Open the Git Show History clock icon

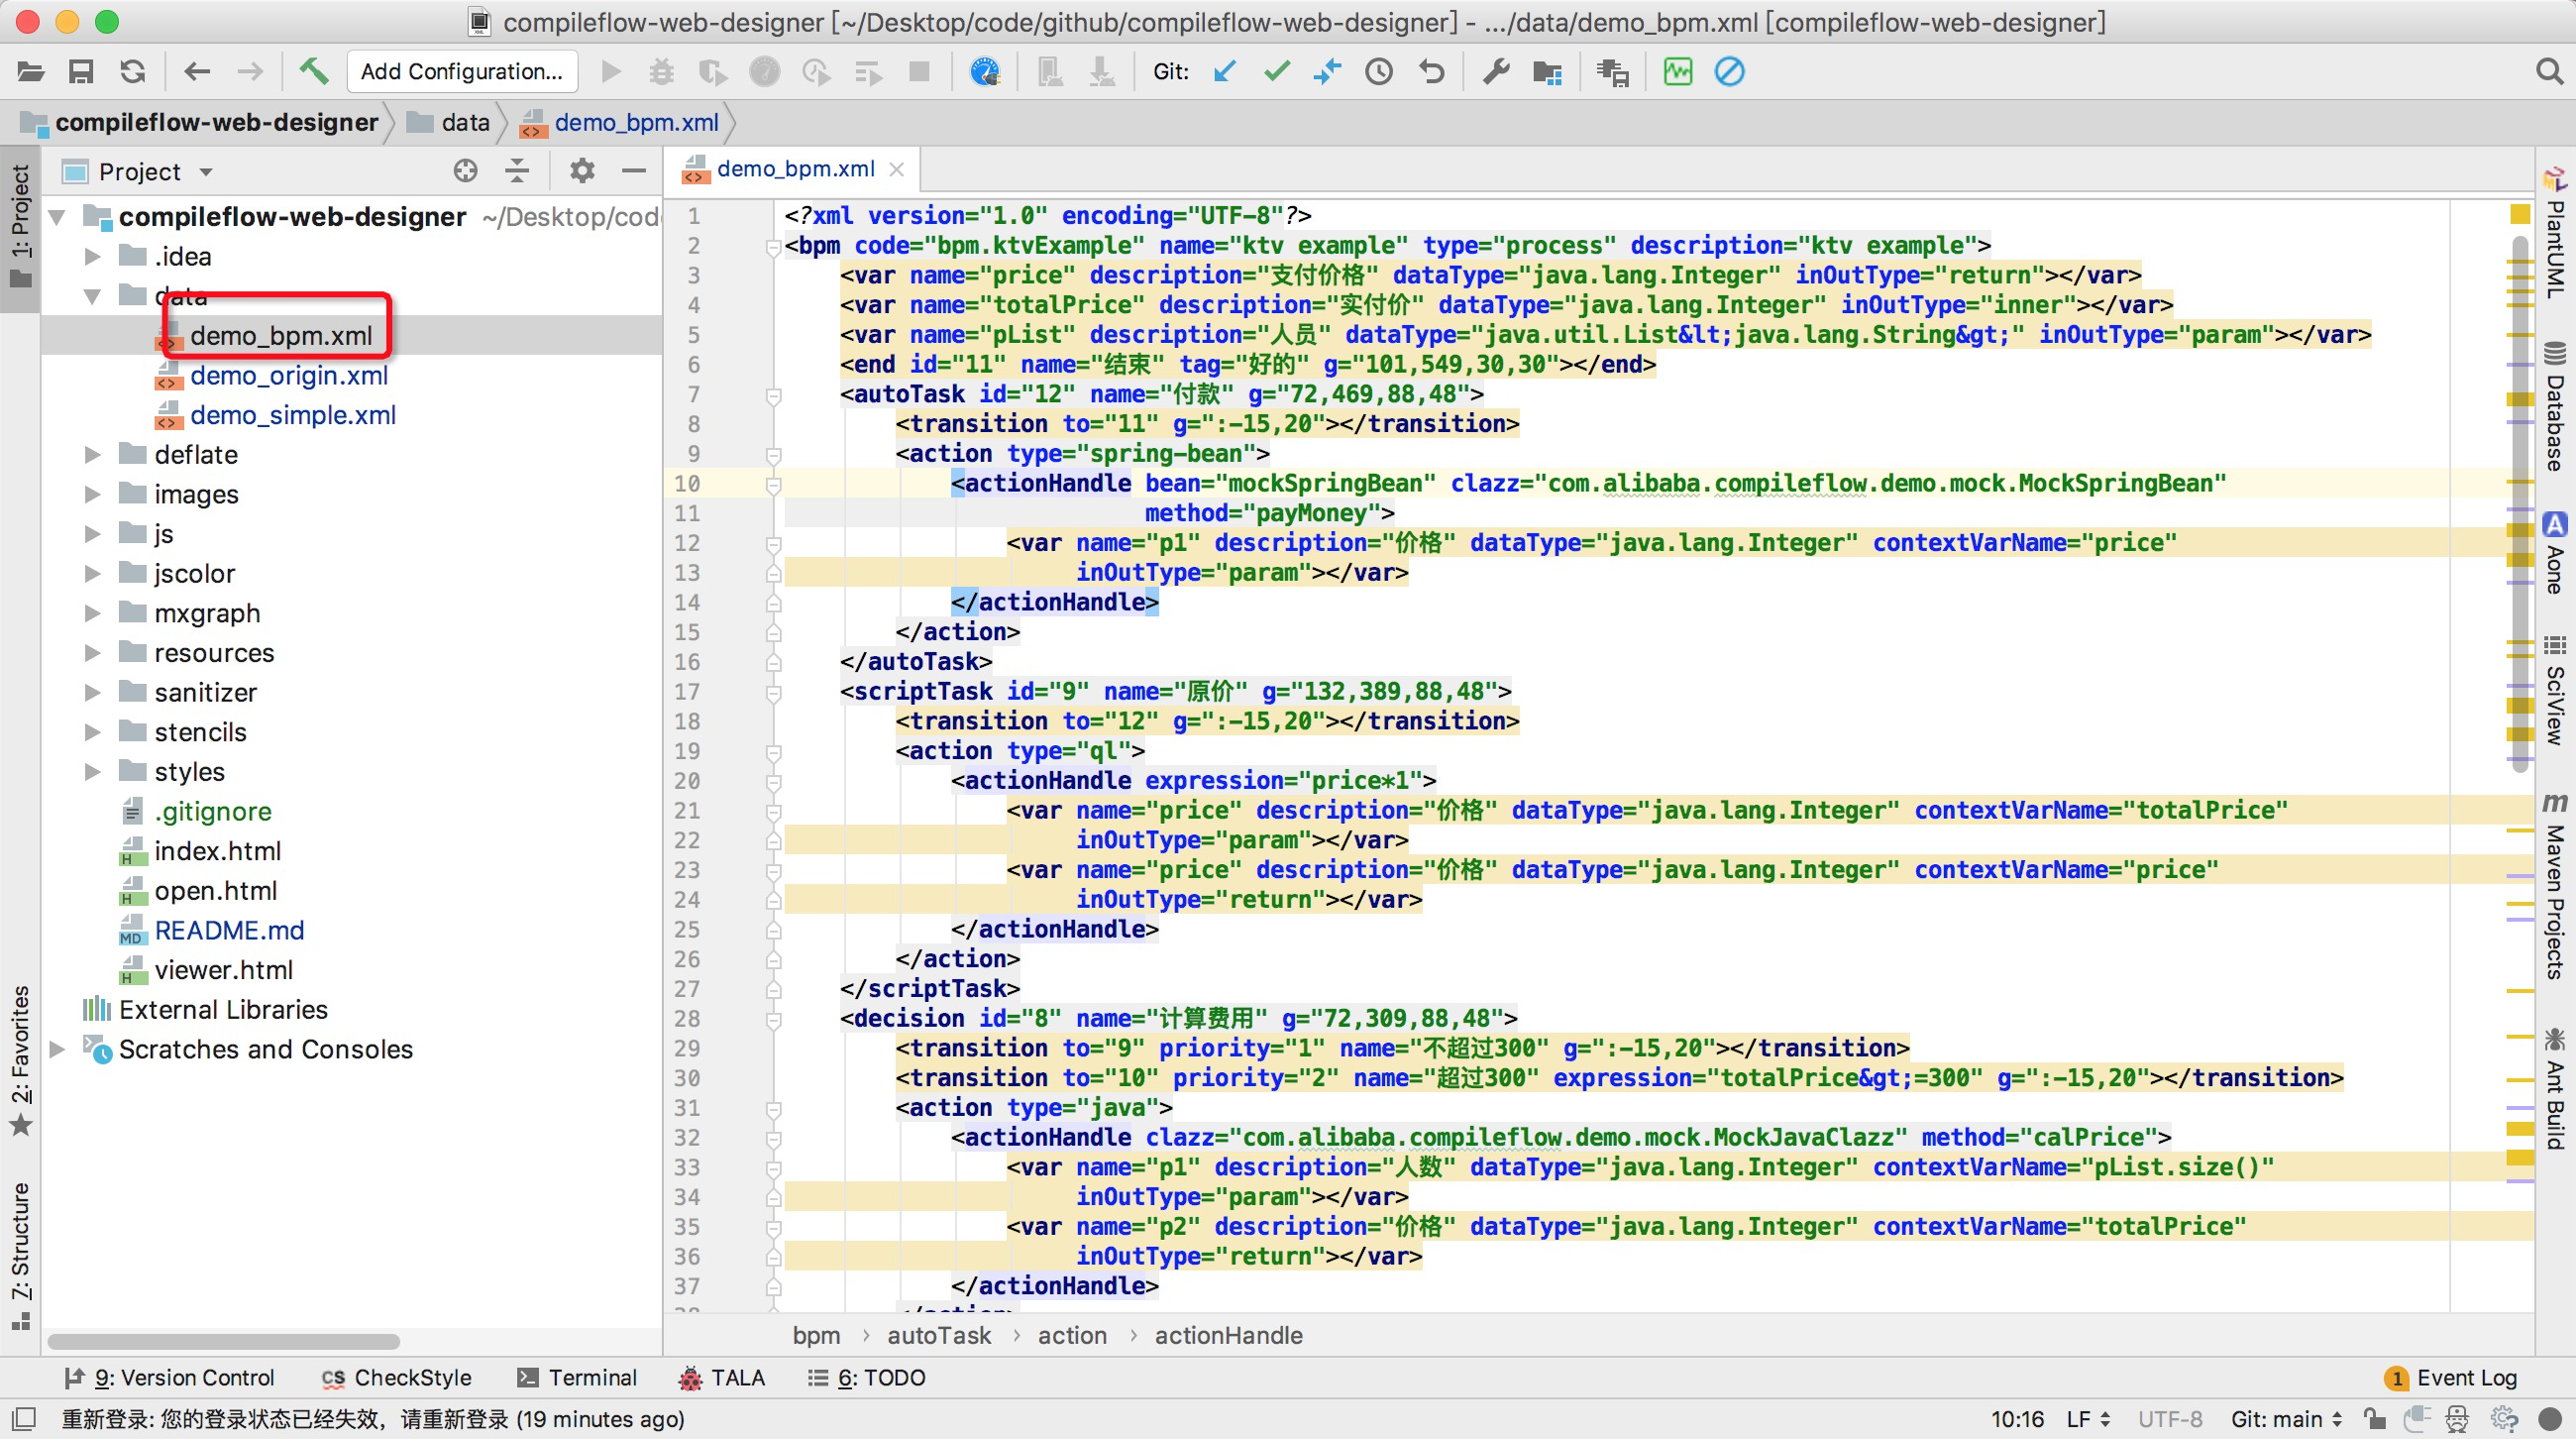point(1379,71)
